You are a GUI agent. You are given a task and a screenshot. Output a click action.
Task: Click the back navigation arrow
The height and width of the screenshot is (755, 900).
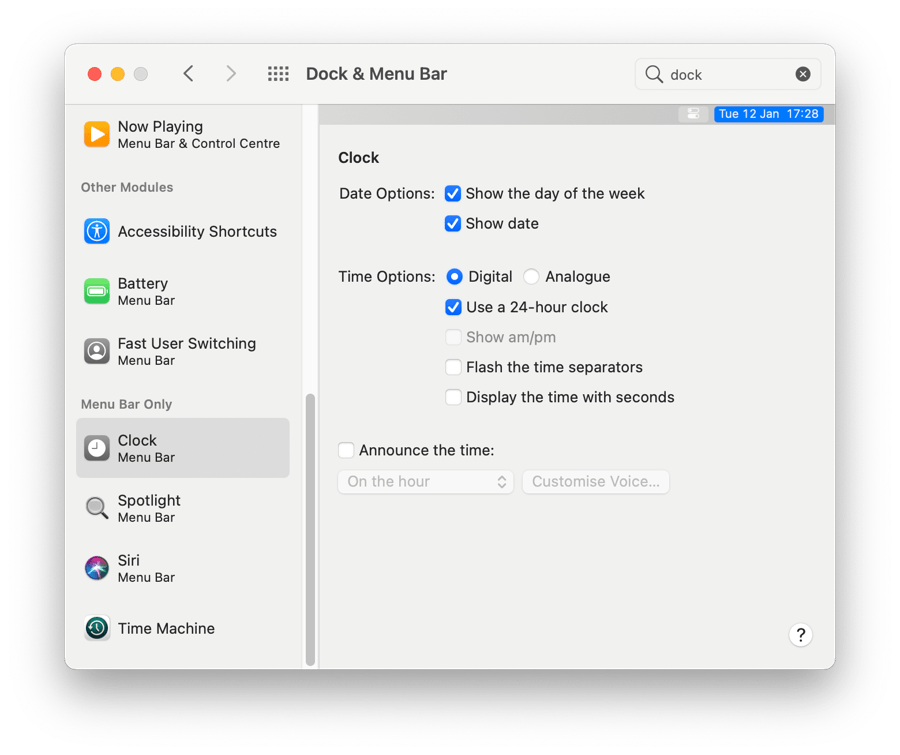coord(188,73)
